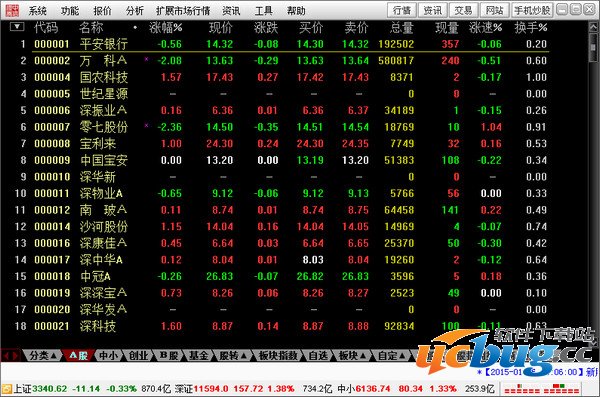Click stock code 000016
The width and height of the screenshot is (600, 397).
click(52, 243)
